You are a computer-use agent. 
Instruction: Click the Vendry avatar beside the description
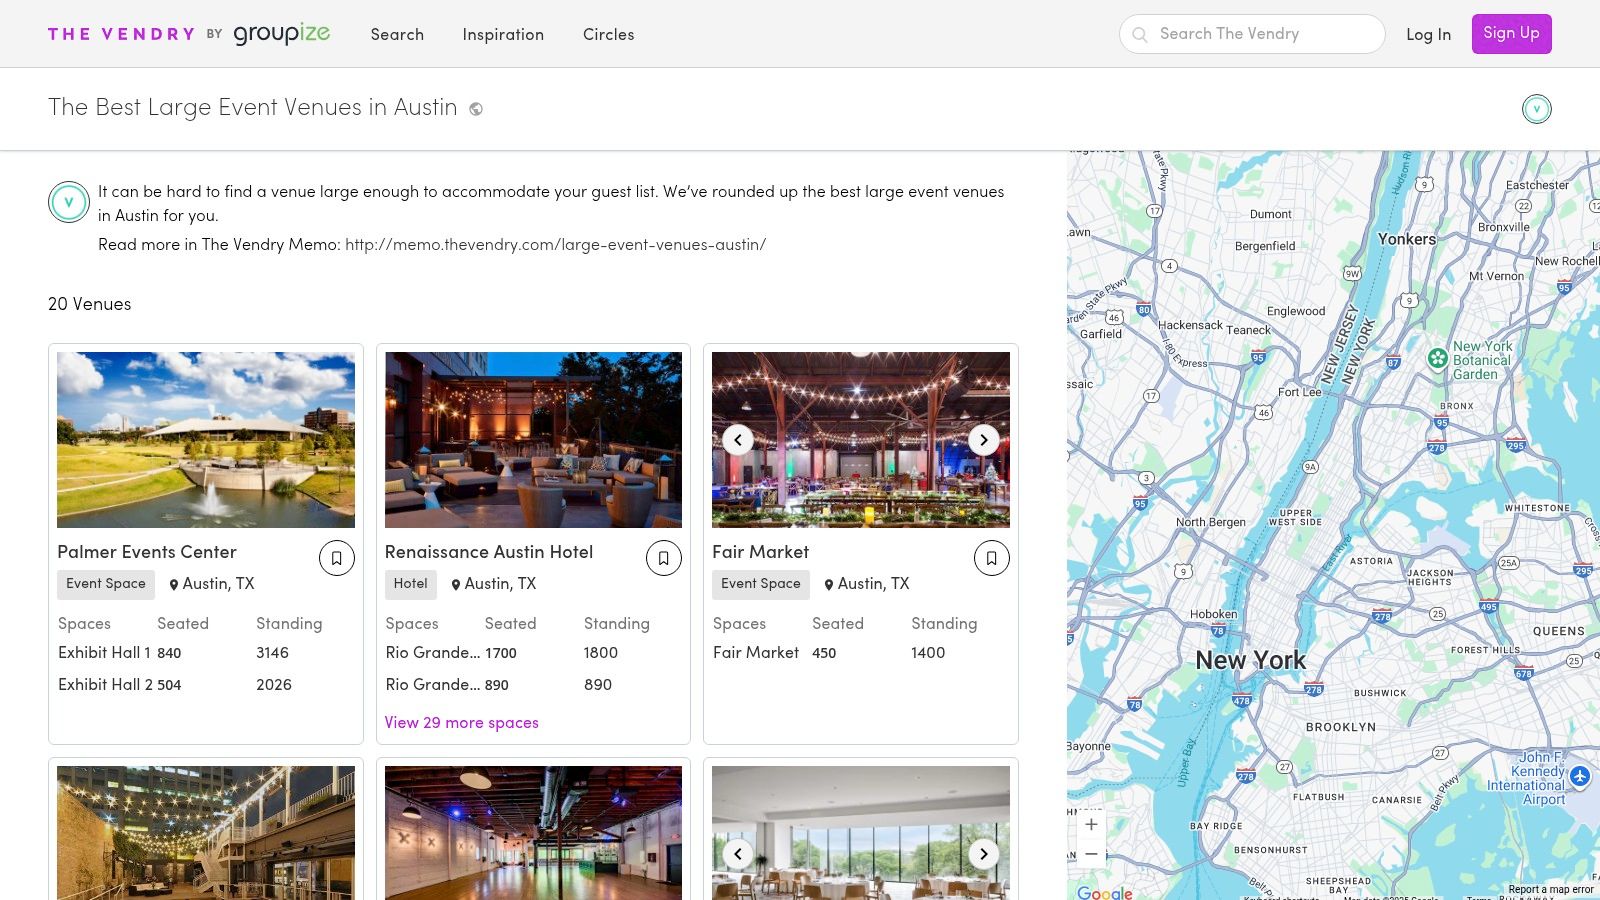[69, 202]
